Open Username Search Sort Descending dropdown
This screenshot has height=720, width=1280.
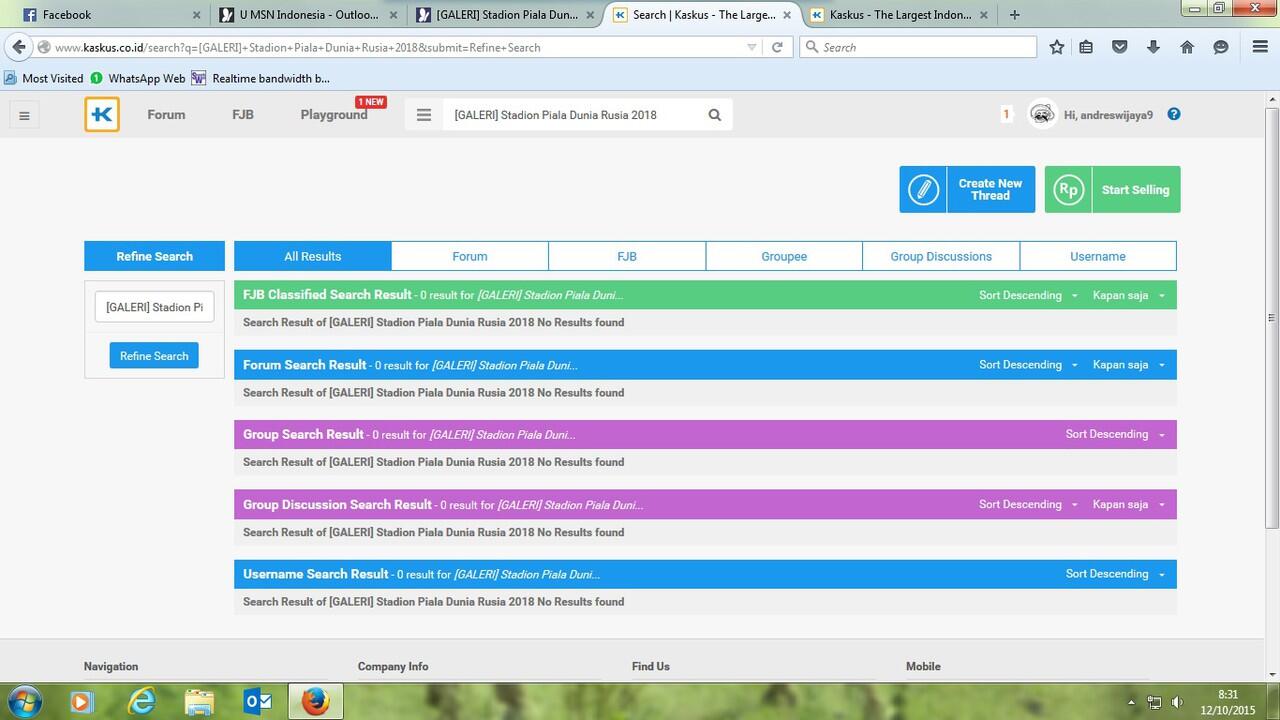pyautogui.click(x=1115, y=574)
